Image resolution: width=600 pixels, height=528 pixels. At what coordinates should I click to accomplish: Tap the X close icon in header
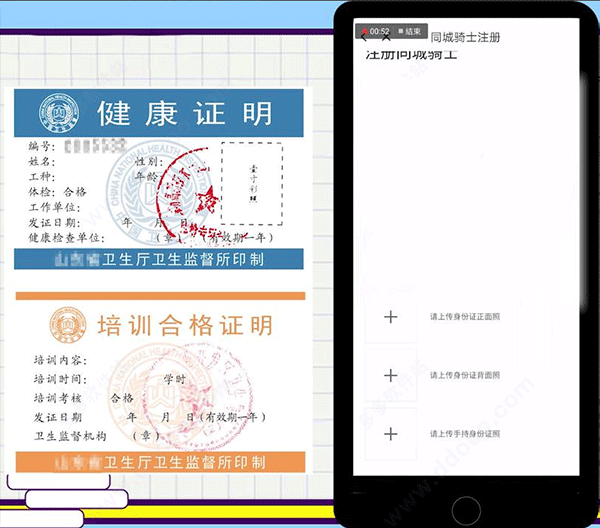386,37
